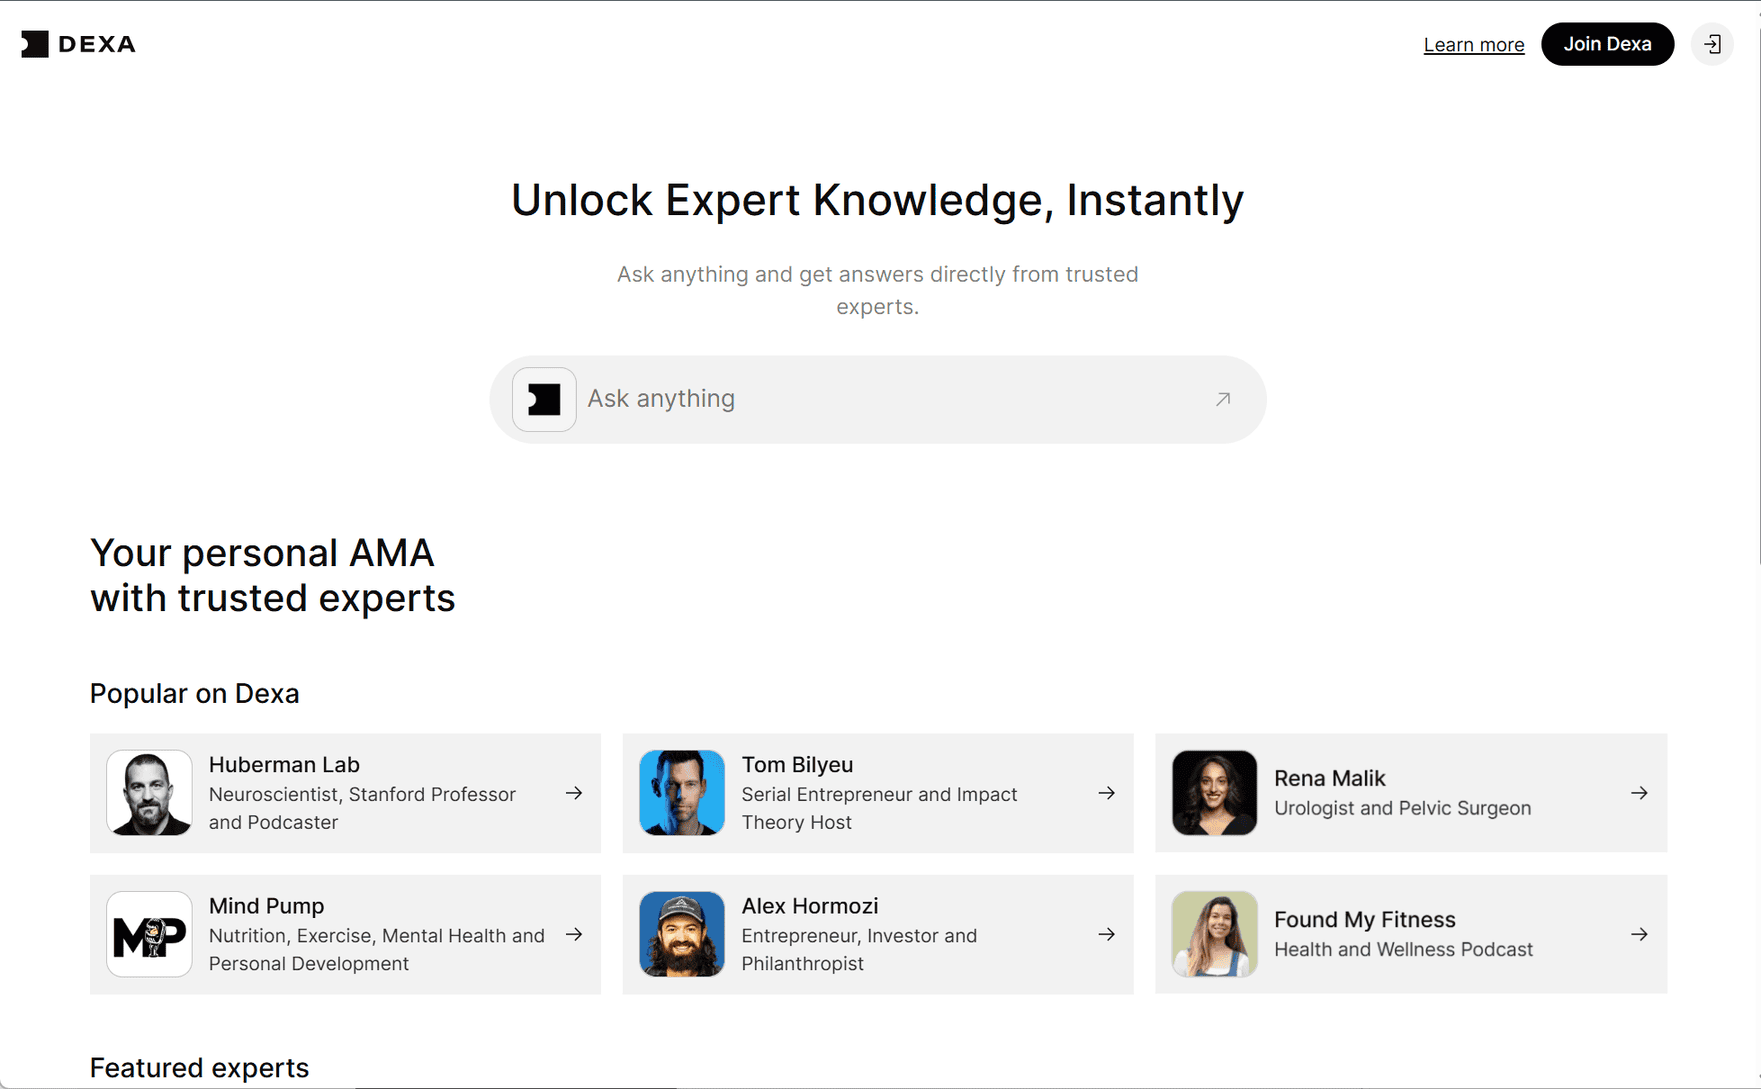Click the arrow on Alex Hormozi card
1761x1089 pixels.
1106,934
